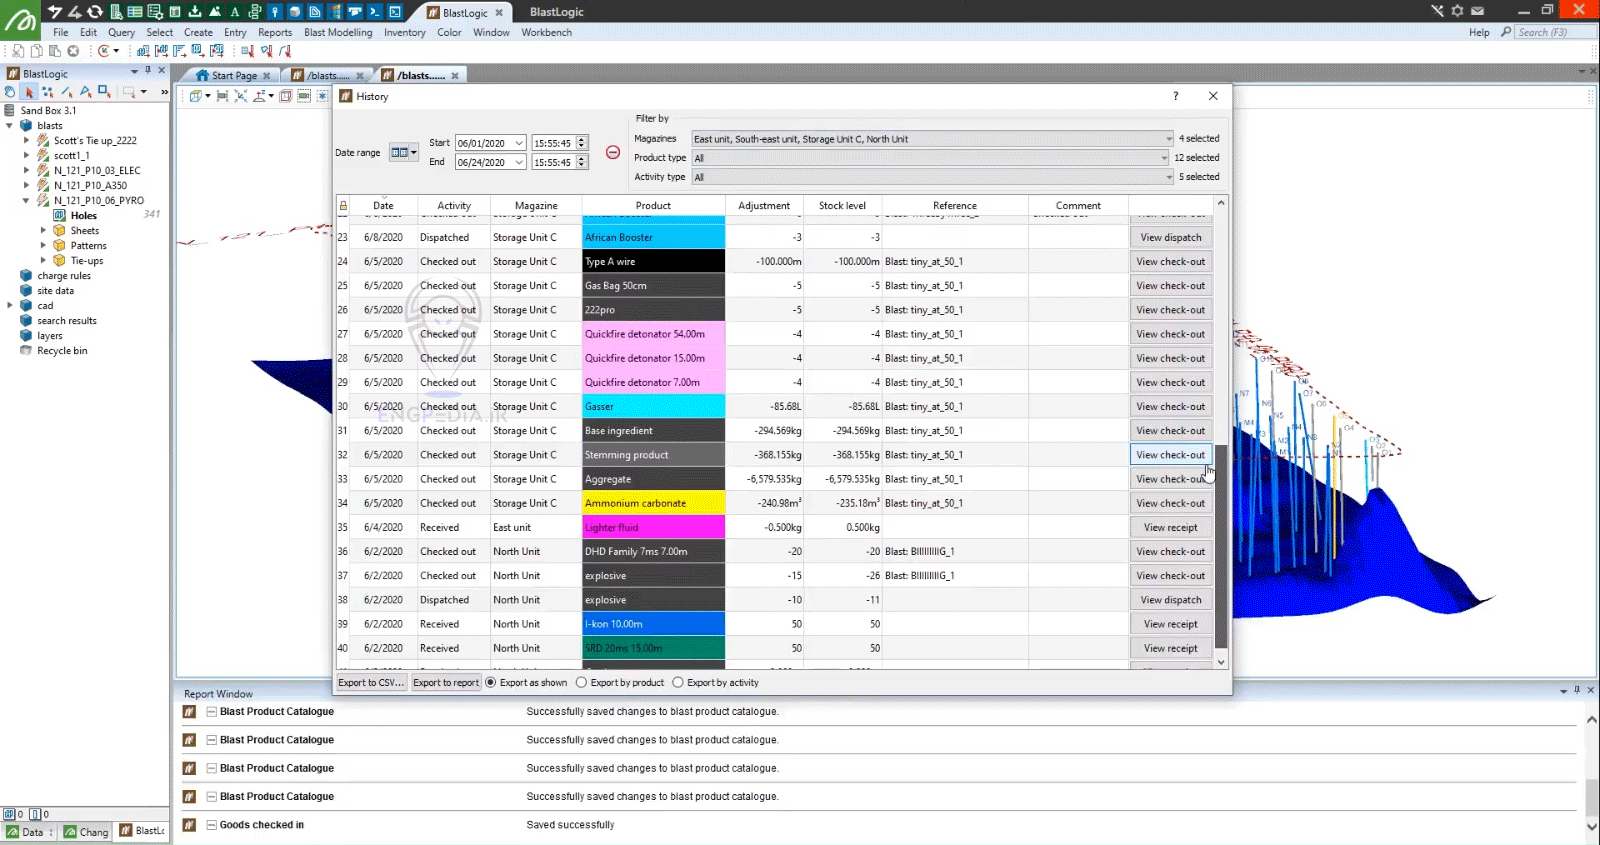The width and height of the screenshot is (1600, 845).
Task: Click the refresh icon in title bar
Action: point(95,12)
